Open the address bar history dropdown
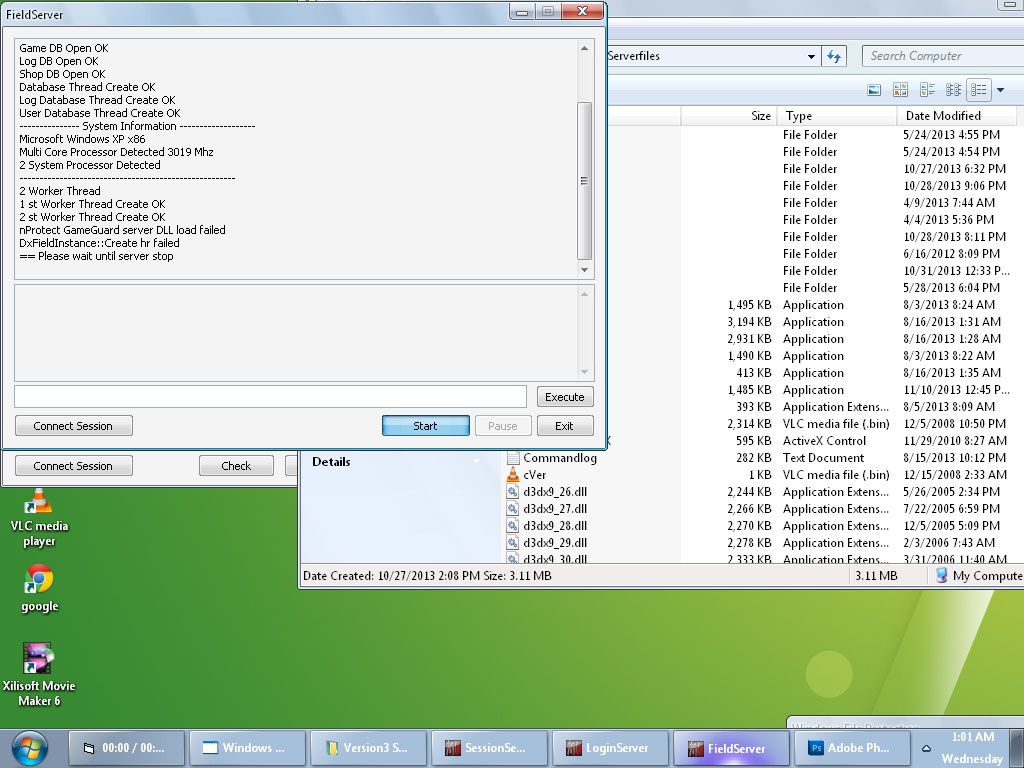The height and width of the screenshot is (768, 1024). pyautogui.click(x=810, y=56)
